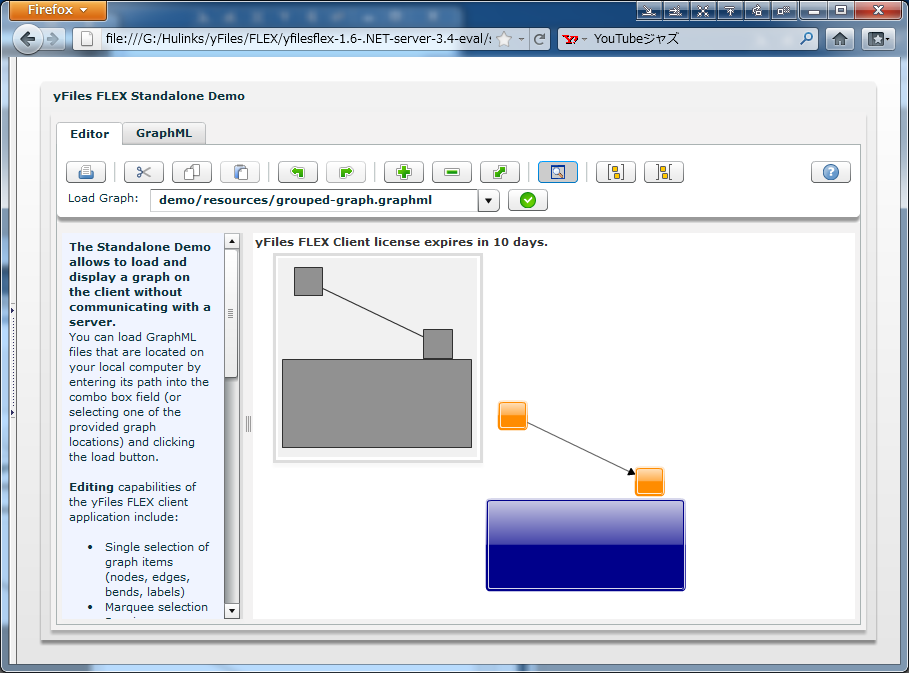Focus the address bar showing the file URL
The image size is (909, 673).
[297, 39]
